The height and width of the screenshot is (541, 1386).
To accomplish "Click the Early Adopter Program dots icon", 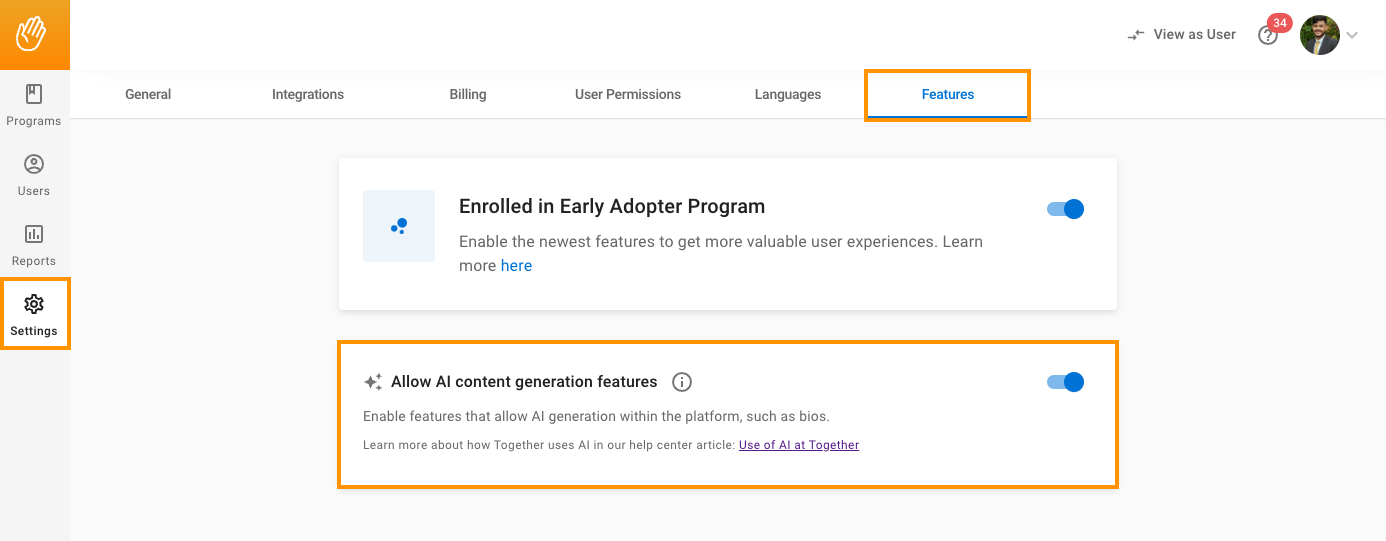I will click(x=399, y=226).
